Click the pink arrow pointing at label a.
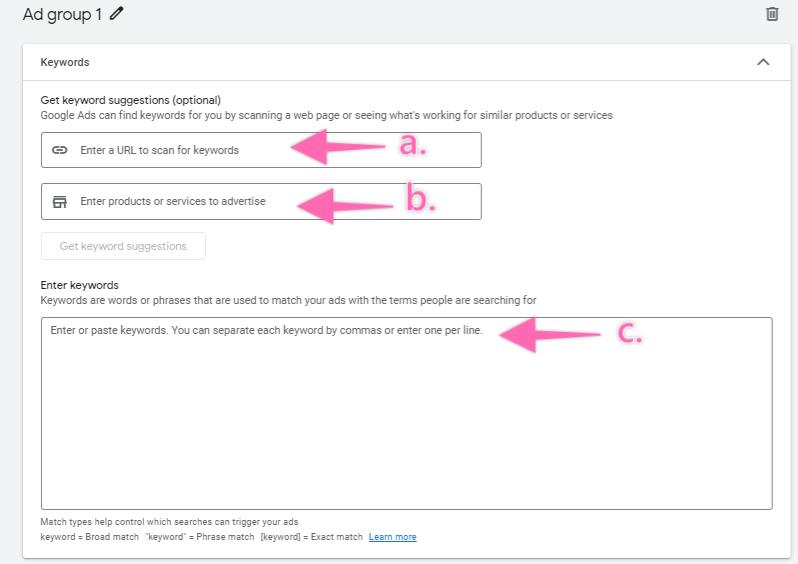798x564 pixels. (338, 147)
